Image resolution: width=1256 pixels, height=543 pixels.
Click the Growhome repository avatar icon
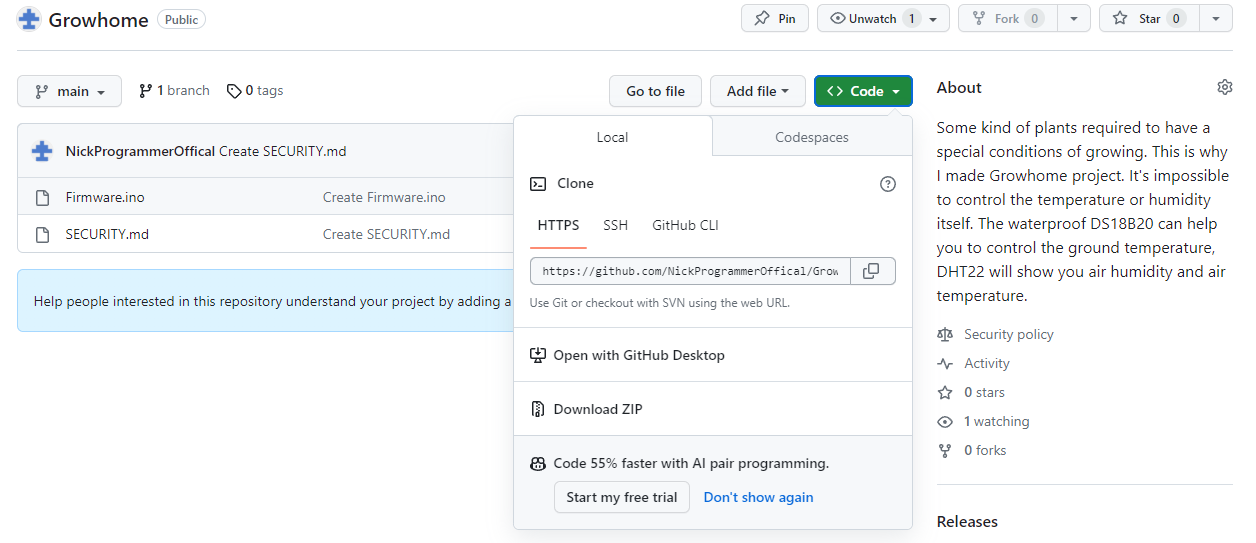(x=28, y=19)
